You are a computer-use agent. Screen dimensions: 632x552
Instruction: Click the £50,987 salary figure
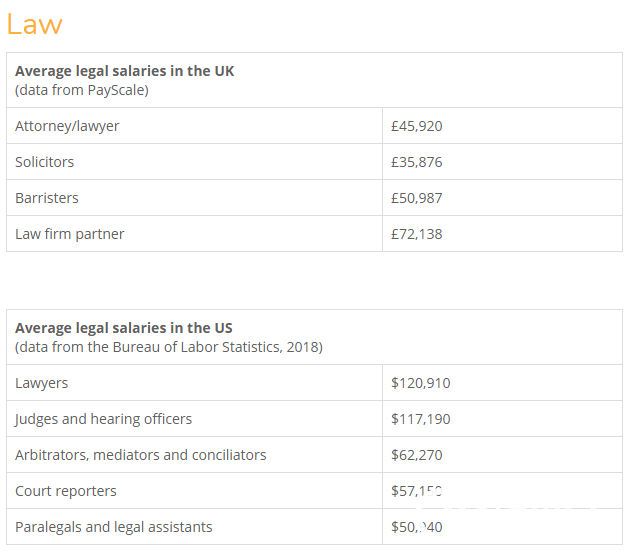[417, 198]
